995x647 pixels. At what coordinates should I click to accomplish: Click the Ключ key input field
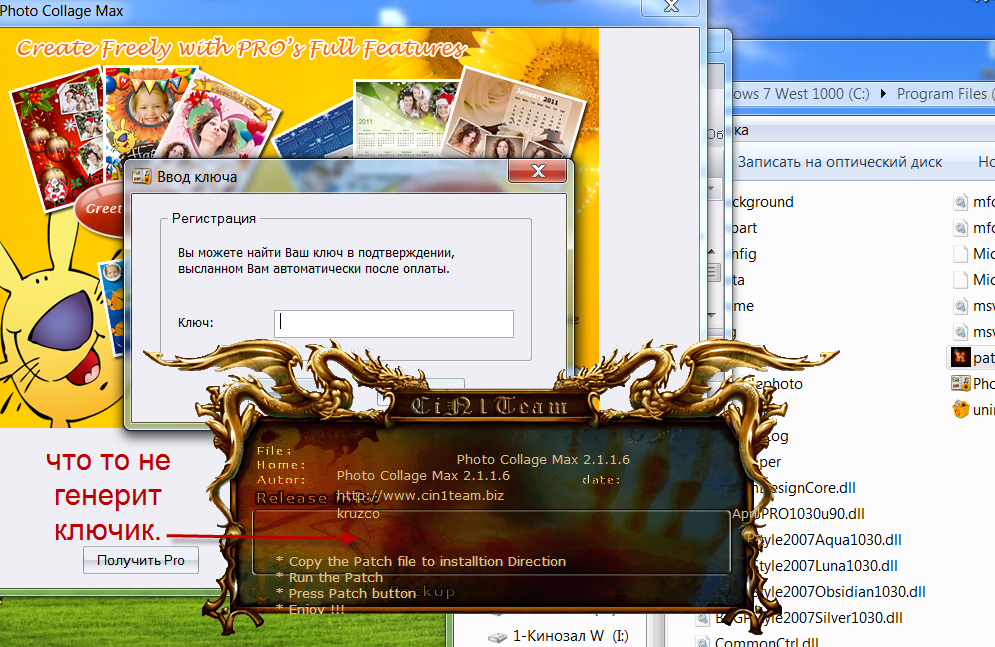393,324
